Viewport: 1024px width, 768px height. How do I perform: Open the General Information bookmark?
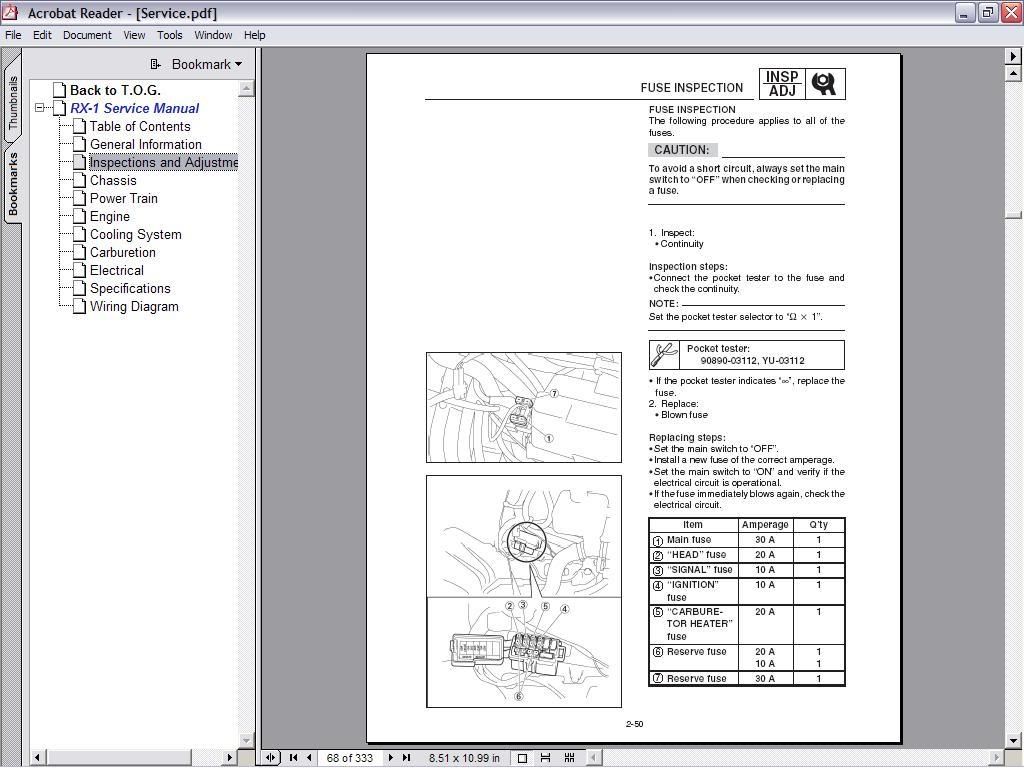click(146, 144)
